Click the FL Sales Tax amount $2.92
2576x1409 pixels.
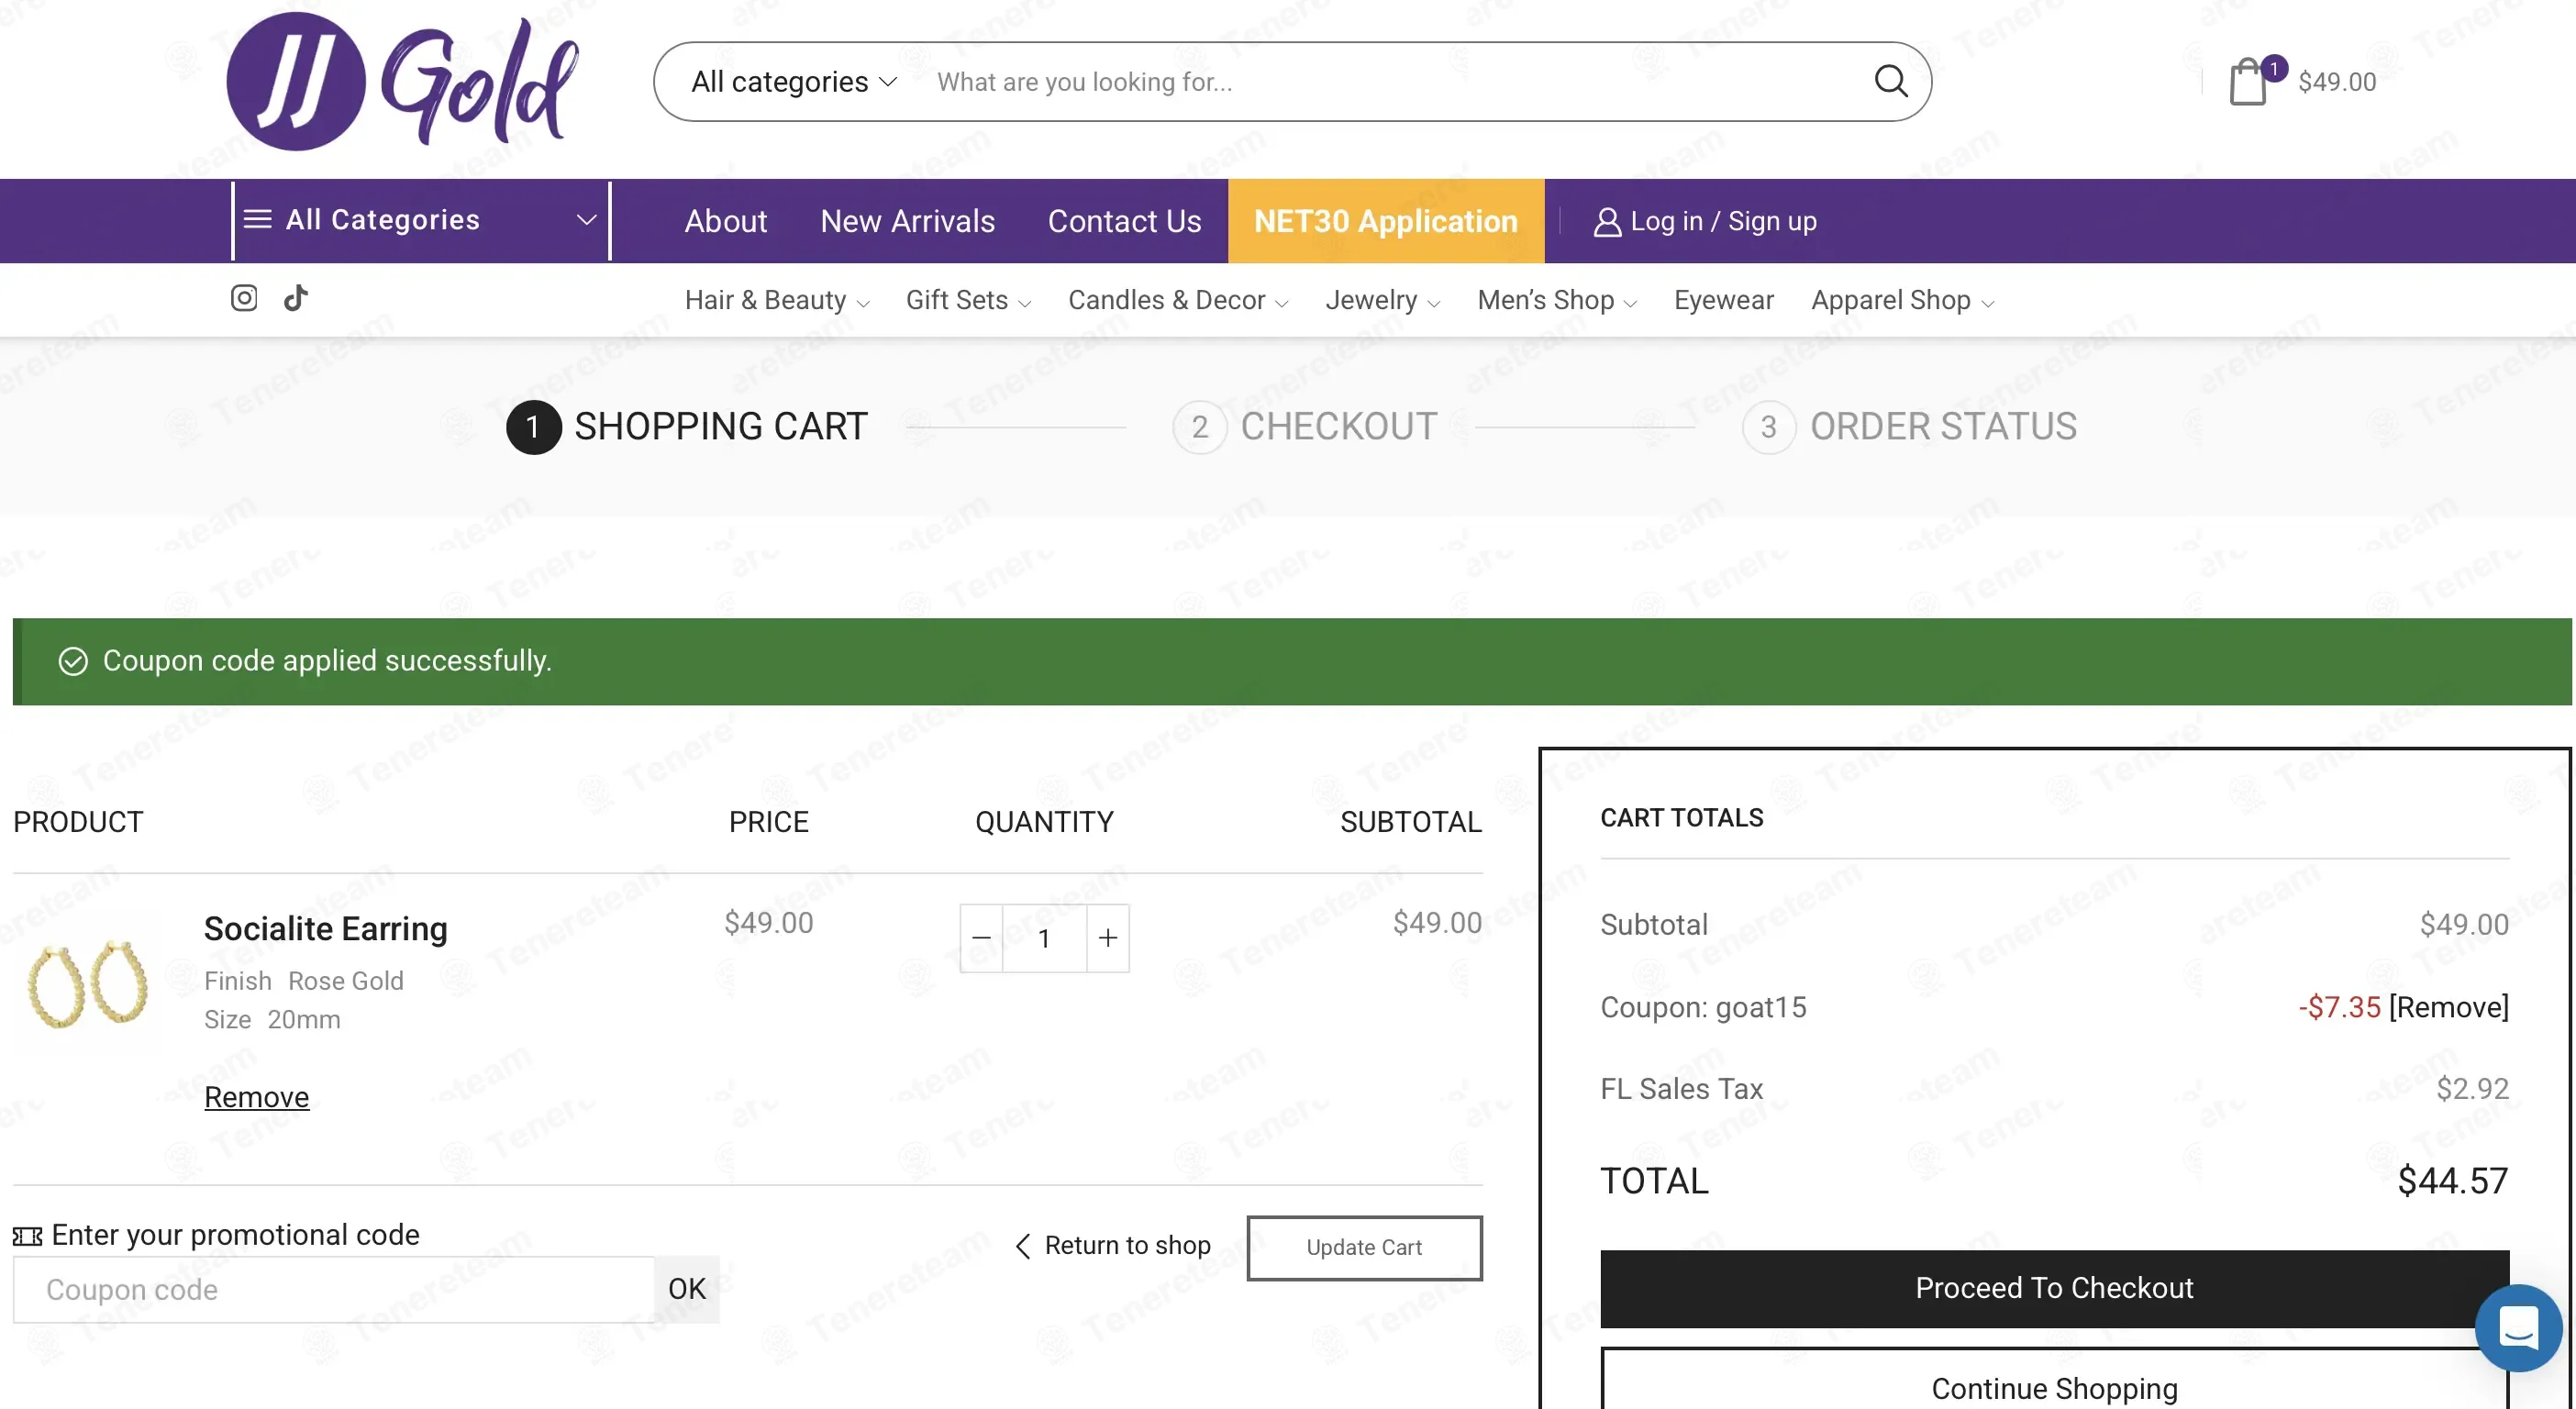coord(2472,1088)
